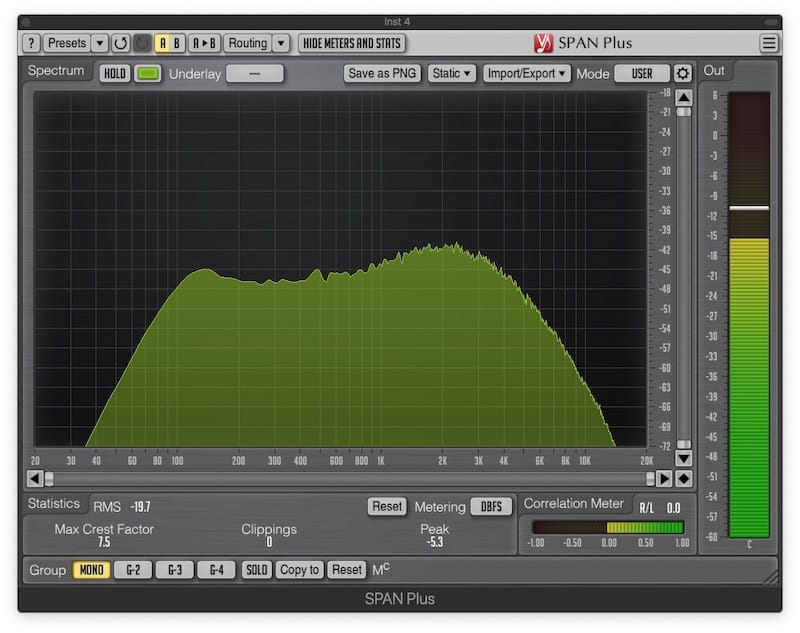Select group G-4
This screenshot has height=633, width=800.
pyautogui.click(x=217, y=570)
